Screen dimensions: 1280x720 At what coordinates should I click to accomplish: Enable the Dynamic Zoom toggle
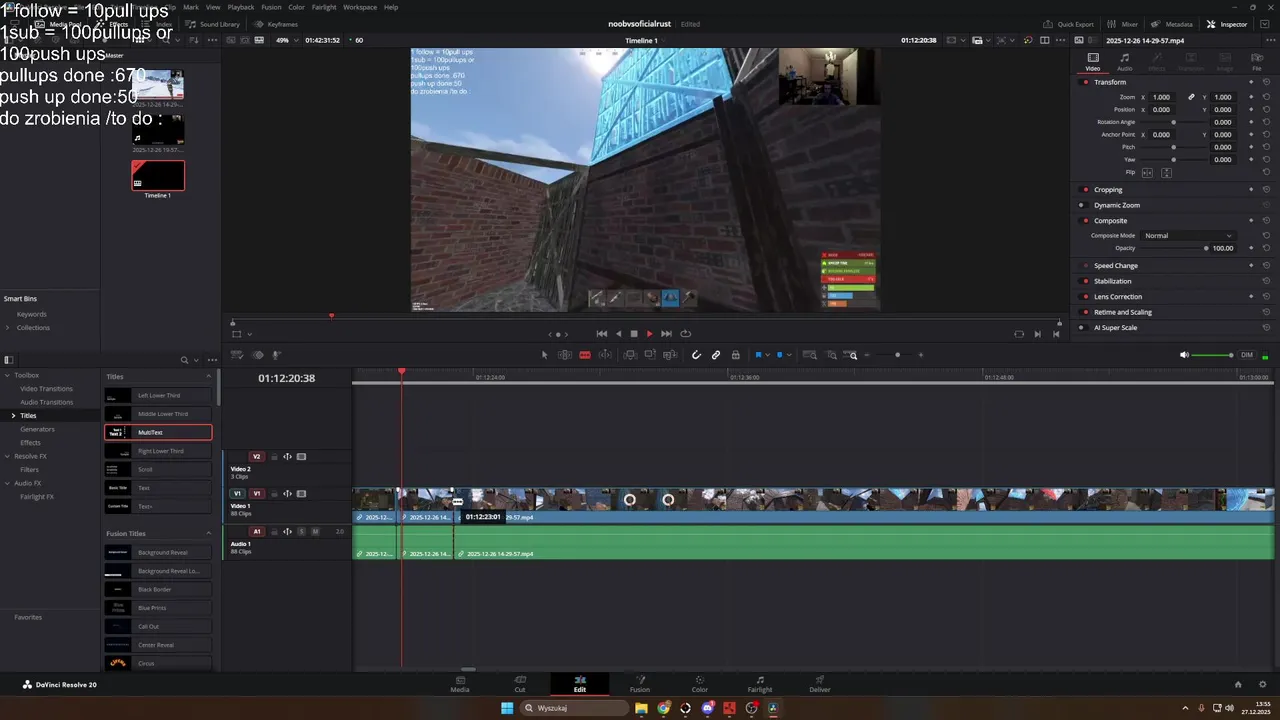1082,205
